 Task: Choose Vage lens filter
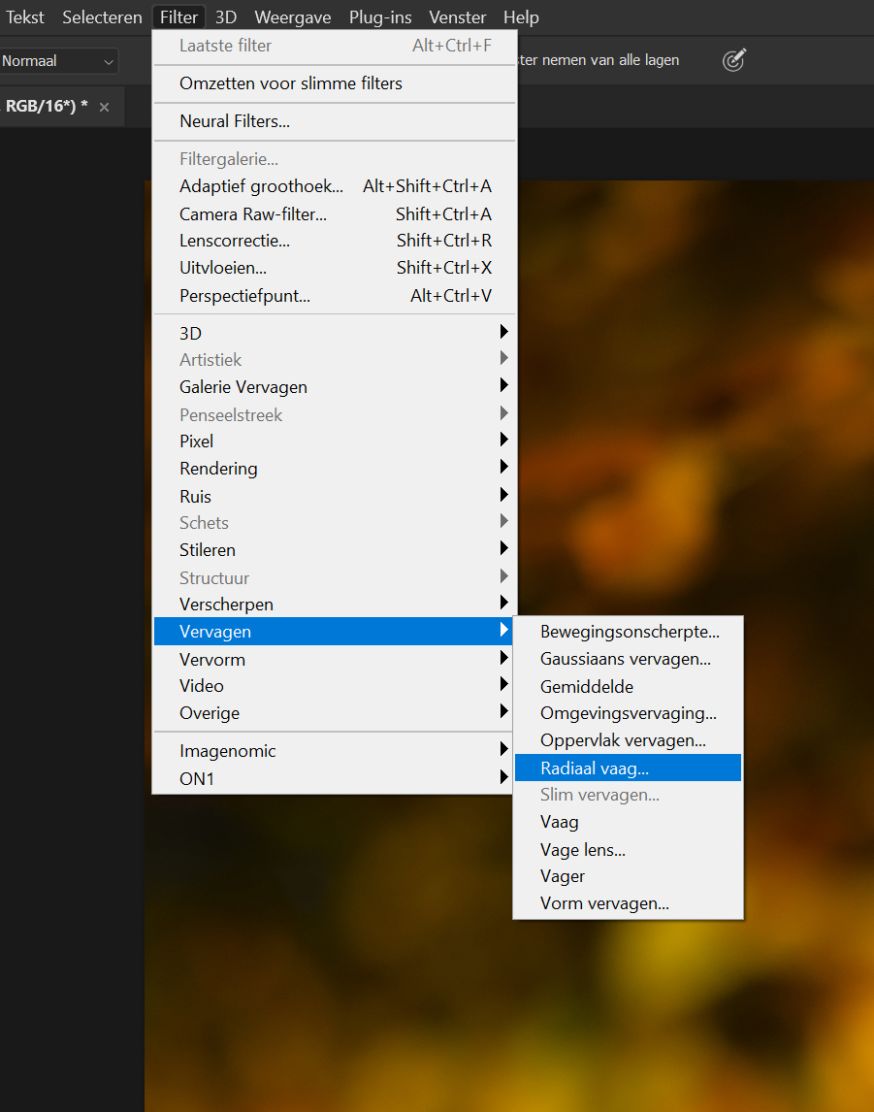[582, 850]
